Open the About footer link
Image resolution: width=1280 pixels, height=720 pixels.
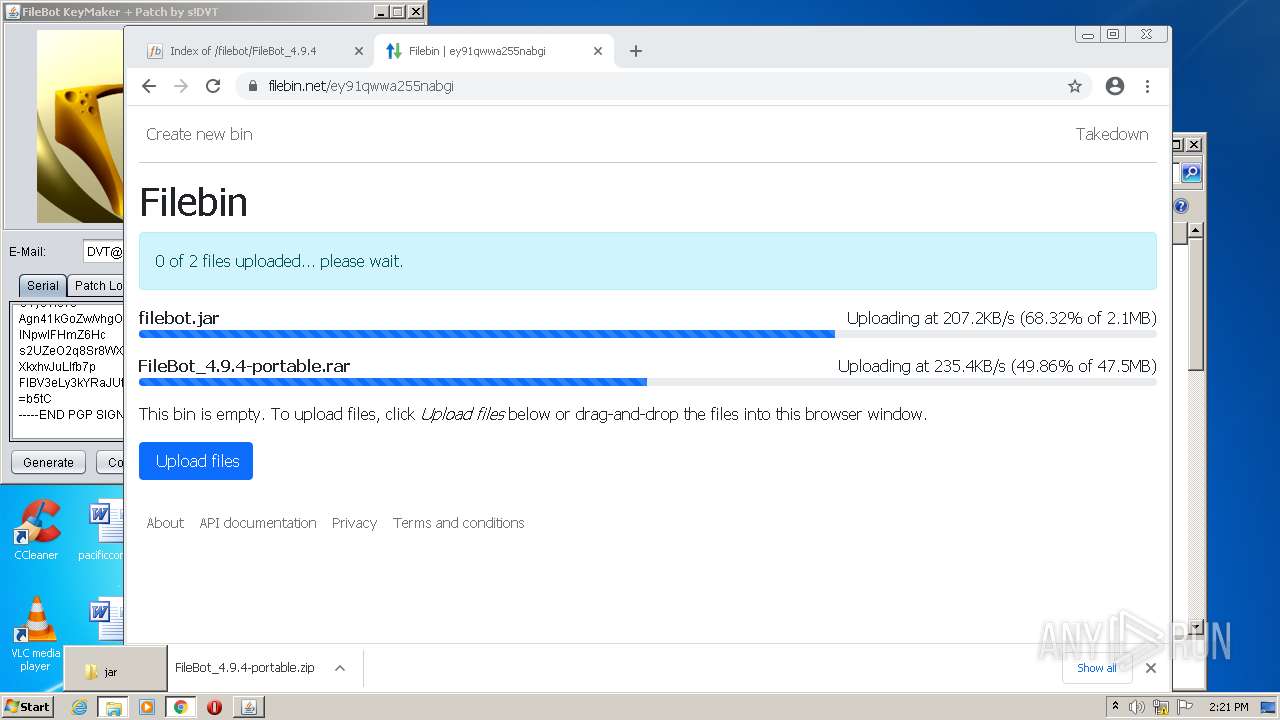coord(165,523)
